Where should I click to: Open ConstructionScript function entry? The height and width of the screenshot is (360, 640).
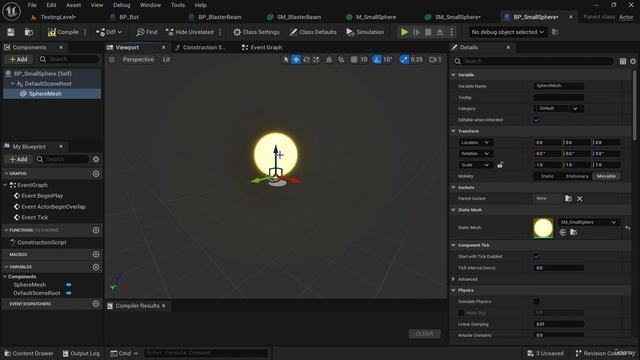(x=42, y=242)
